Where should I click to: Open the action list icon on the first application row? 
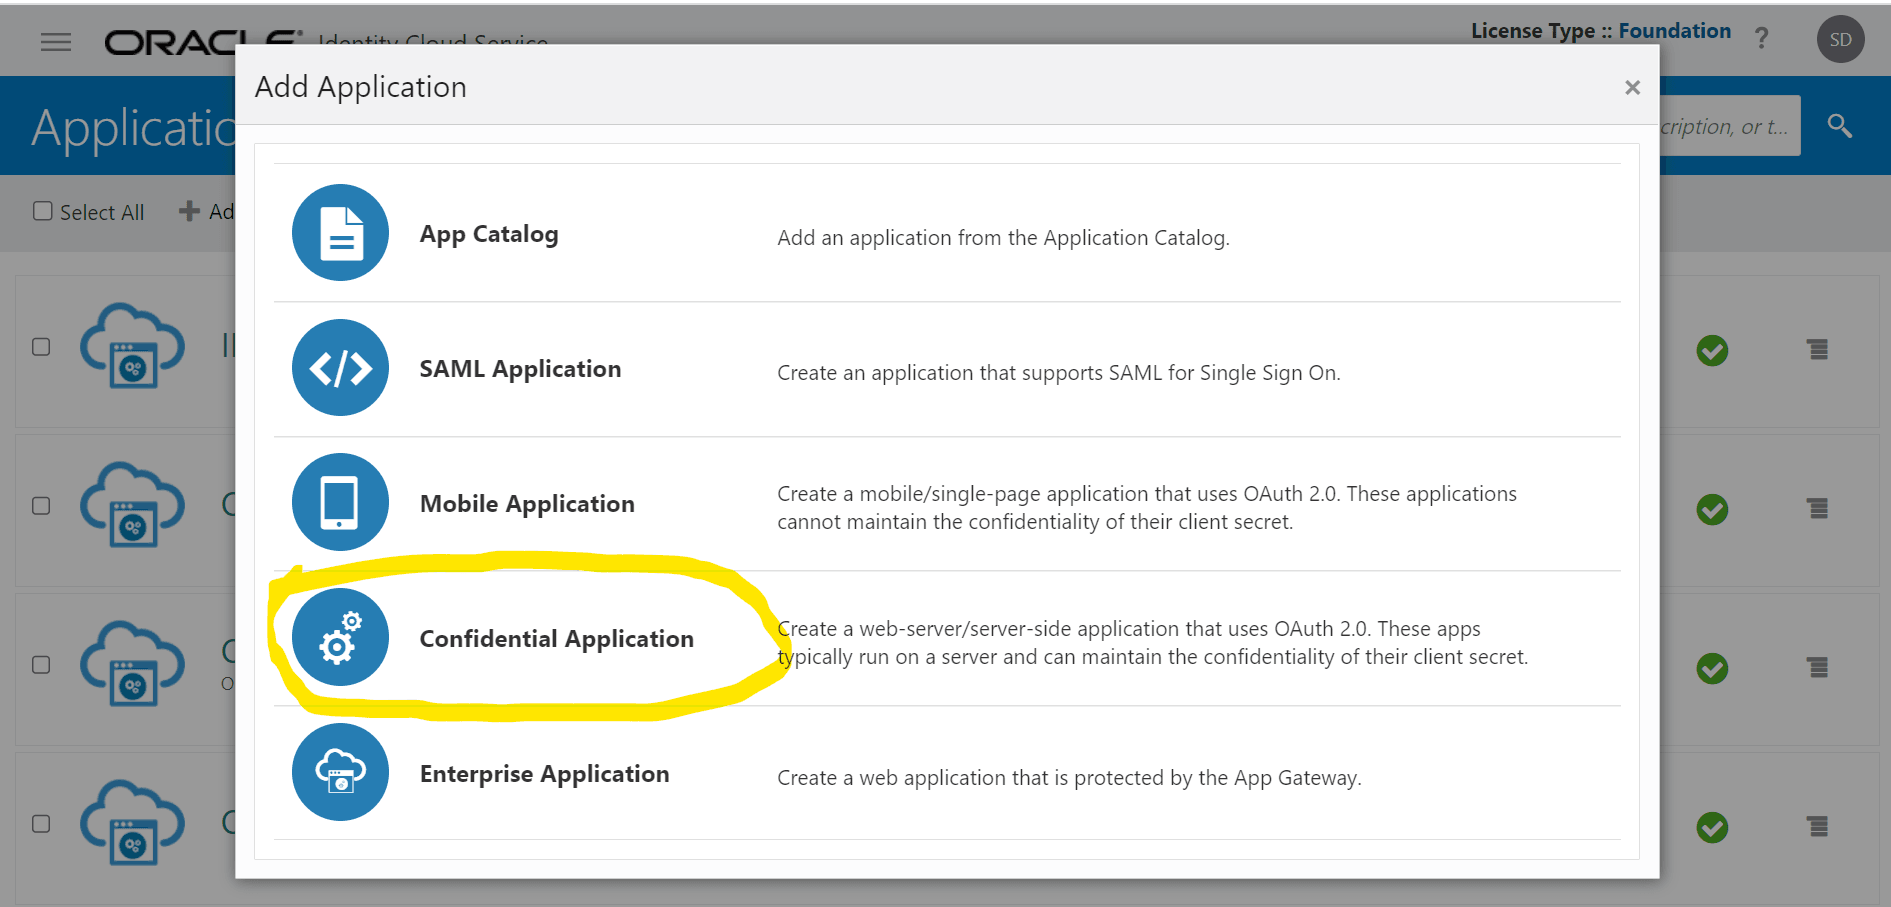[1817, 351]
